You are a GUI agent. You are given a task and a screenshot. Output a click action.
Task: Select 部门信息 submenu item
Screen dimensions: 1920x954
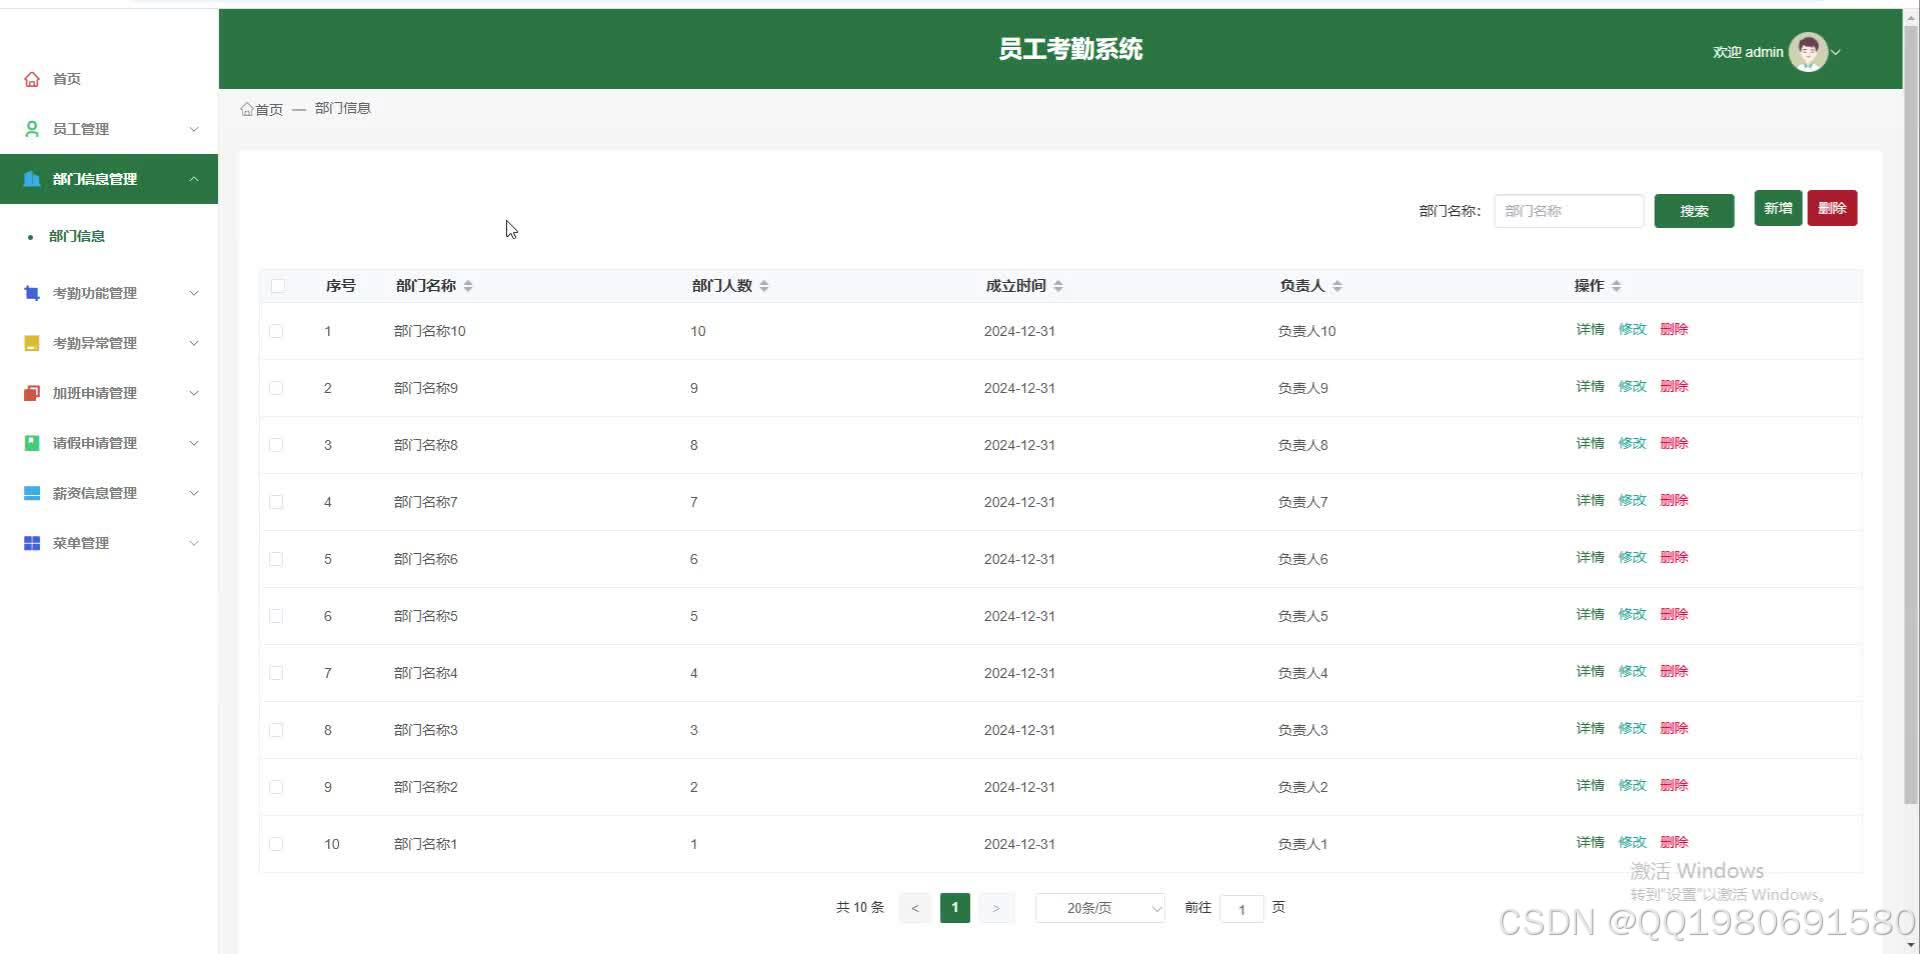[x=77, y=236]
